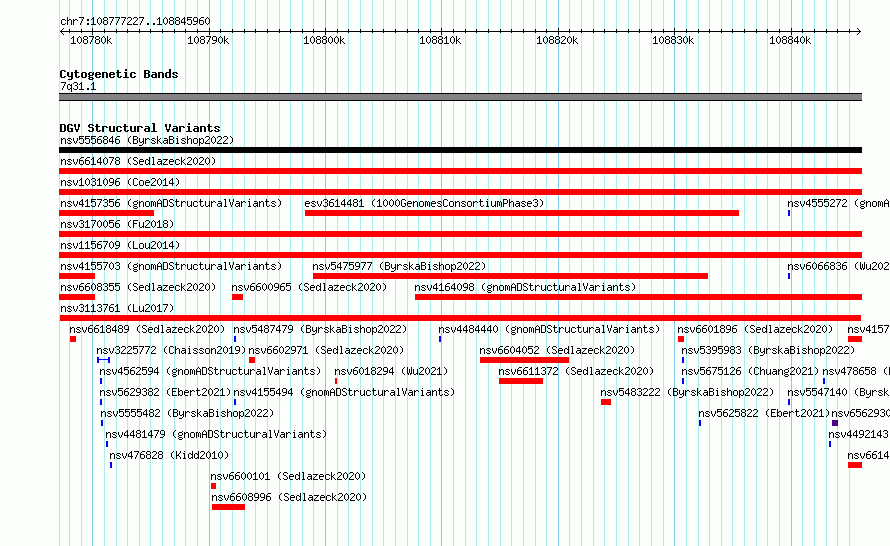Click red tick under nsv6018294

[x=336, y=381]
